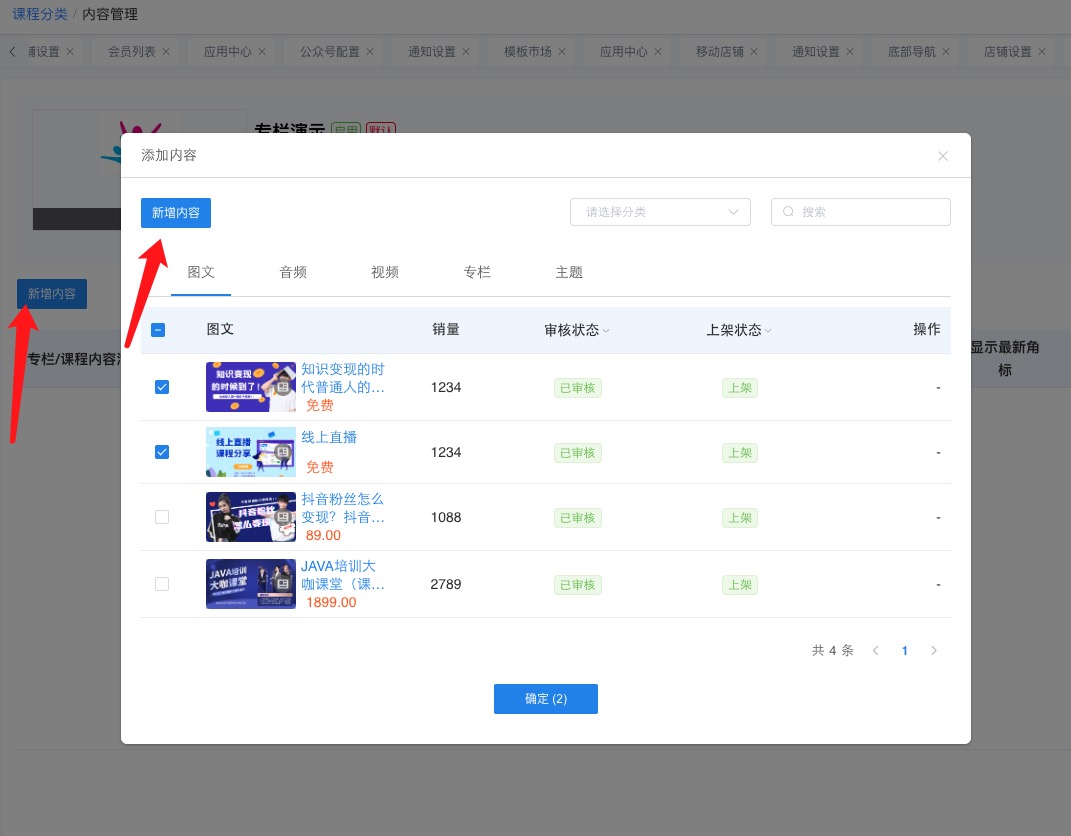Open the 请选择分类 dropdown

click(x=660, y=212)
